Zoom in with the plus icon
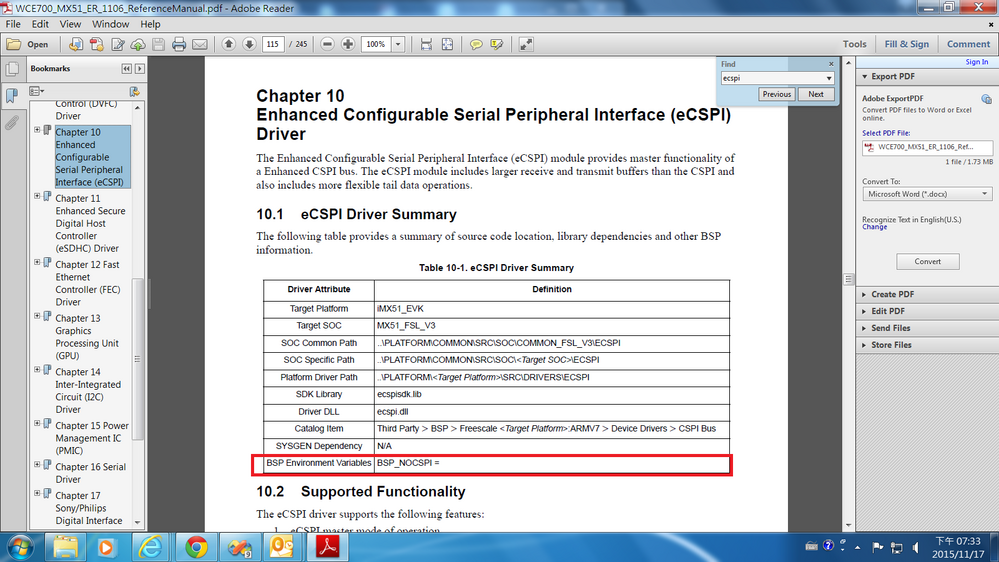 (x=348, y=44)
